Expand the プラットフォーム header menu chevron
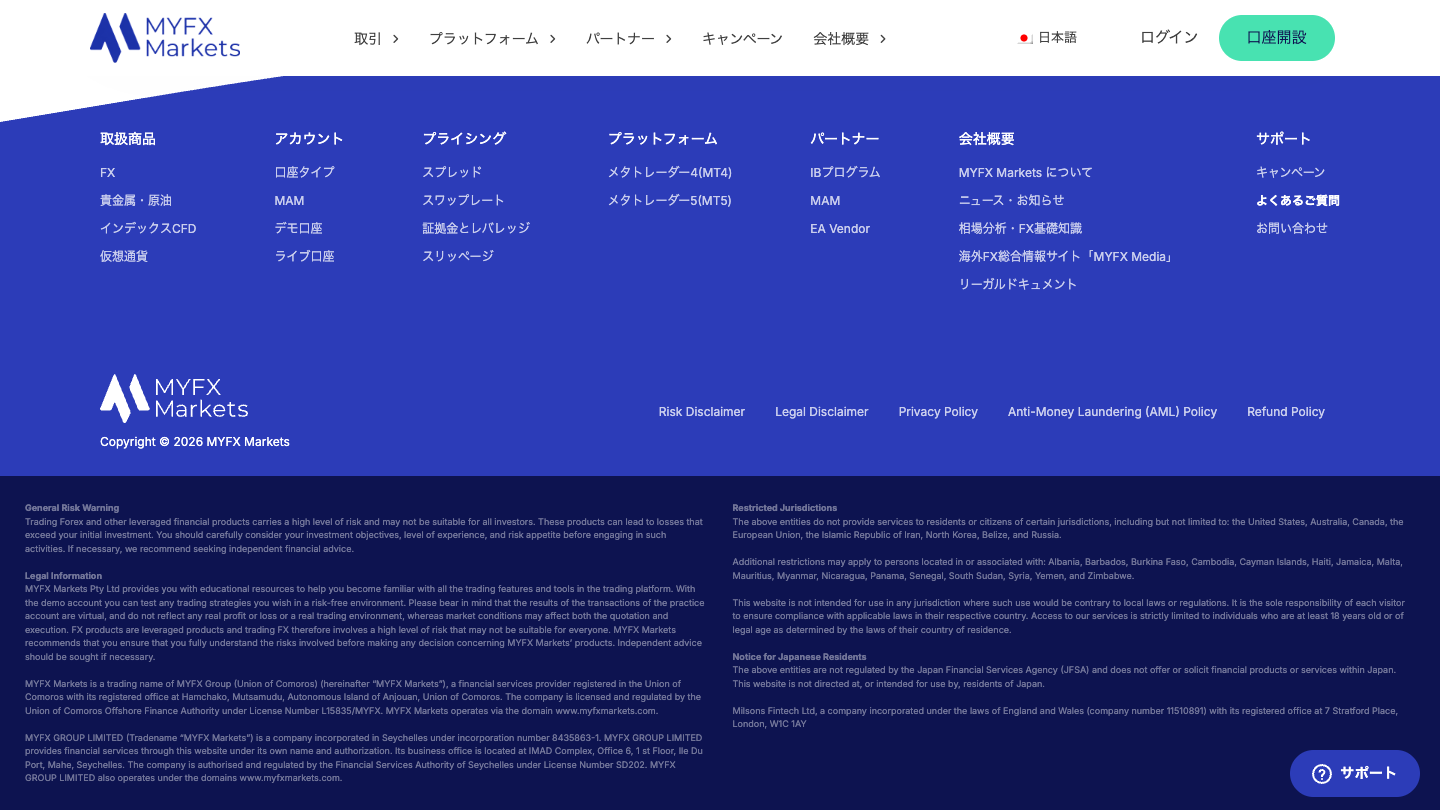The image size is (1440, 810). click(x=553, y=39)
